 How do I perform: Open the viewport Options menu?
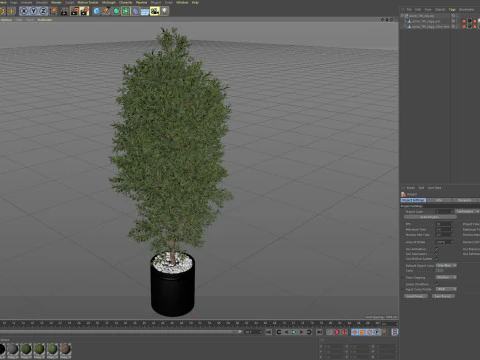tap(6, 20)
